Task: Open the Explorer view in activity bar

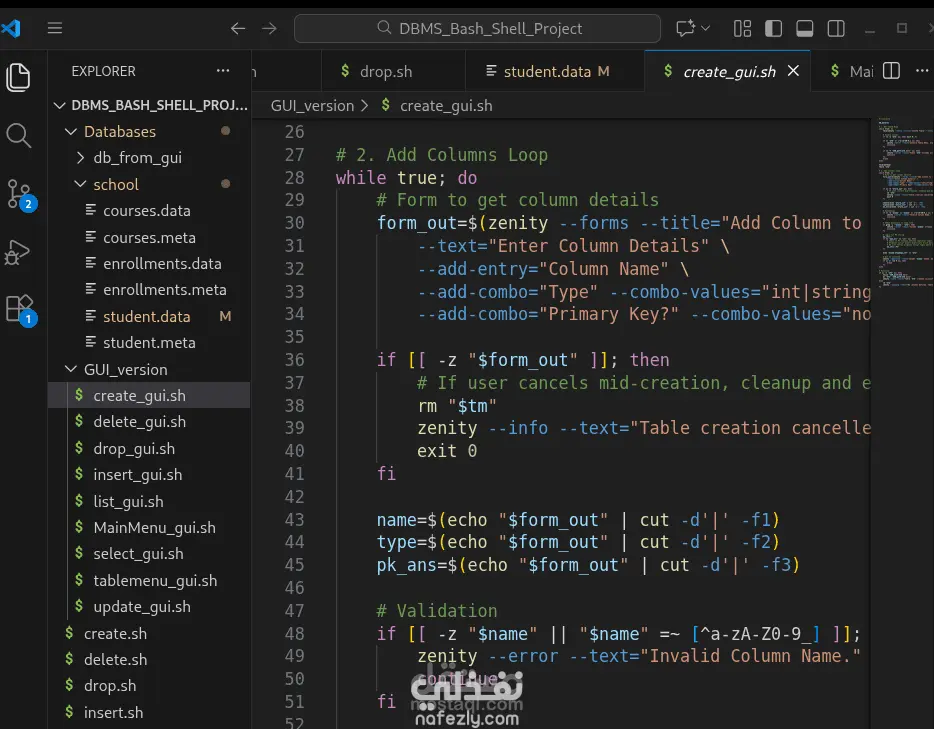Action: pos(19,77)
